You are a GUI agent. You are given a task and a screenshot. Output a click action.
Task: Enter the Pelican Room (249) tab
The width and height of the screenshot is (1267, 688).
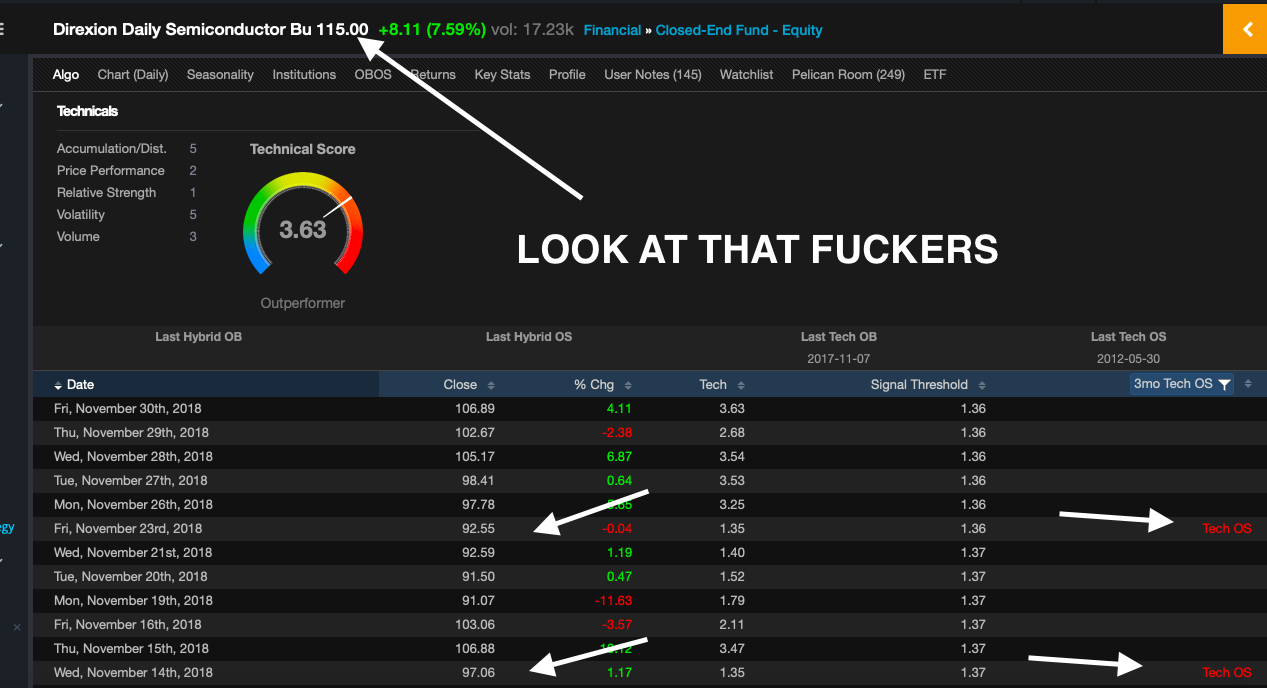[x=848, y=74]
